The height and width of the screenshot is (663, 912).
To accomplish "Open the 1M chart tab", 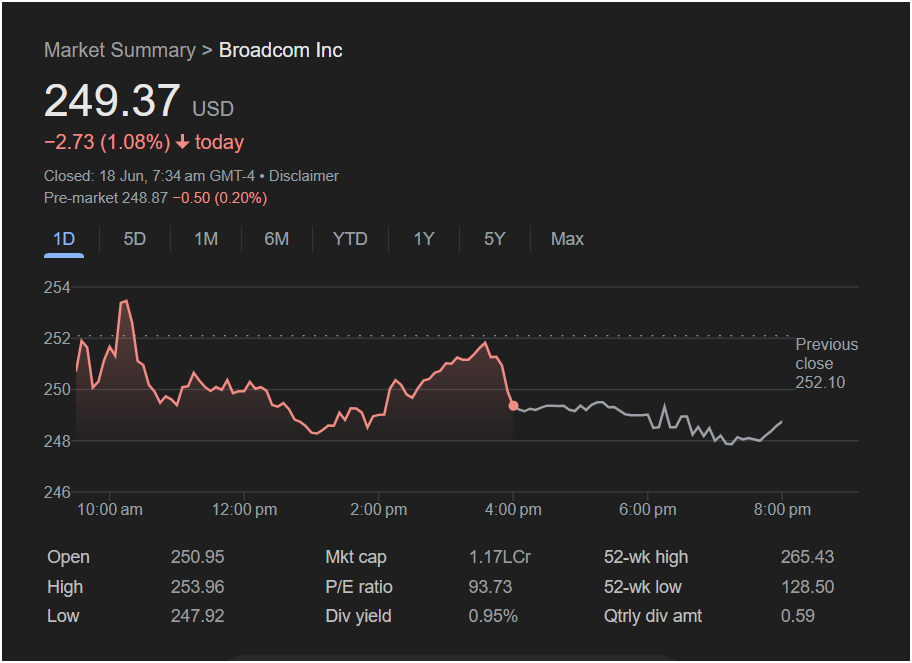I will click(206, 239).
